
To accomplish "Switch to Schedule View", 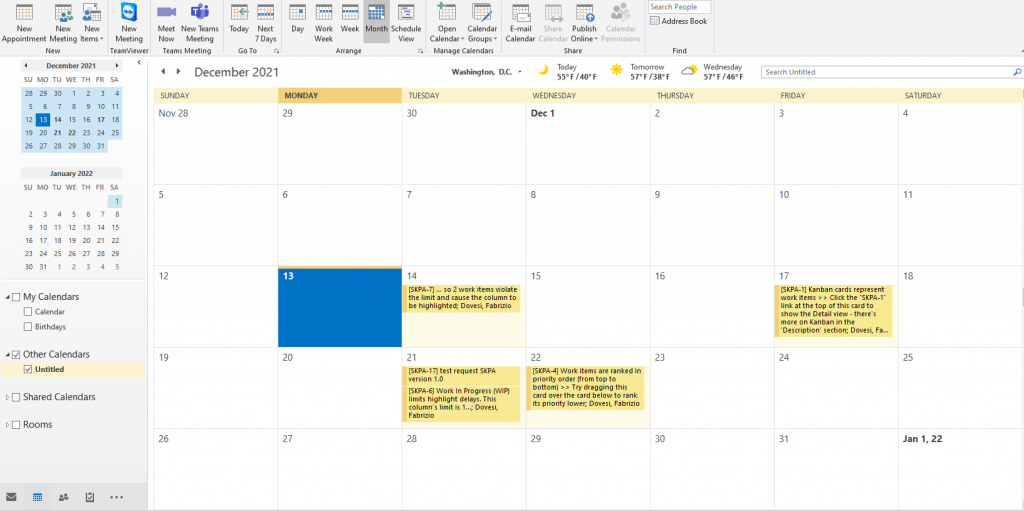I will click(x=406, y=24).
